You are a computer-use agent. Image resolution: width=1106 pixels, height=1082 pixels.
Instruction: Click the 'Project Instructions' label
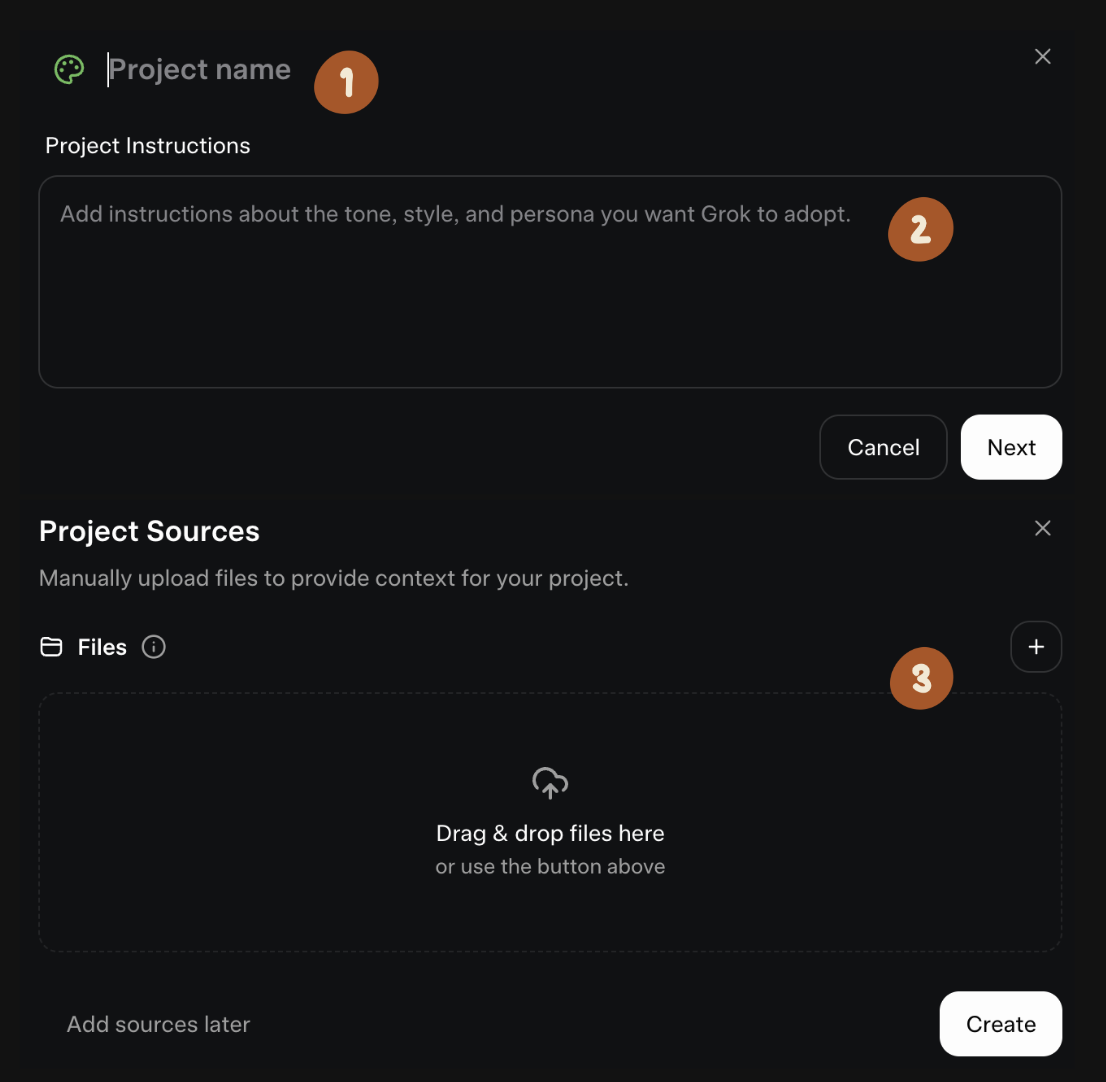tap(148, 146)
